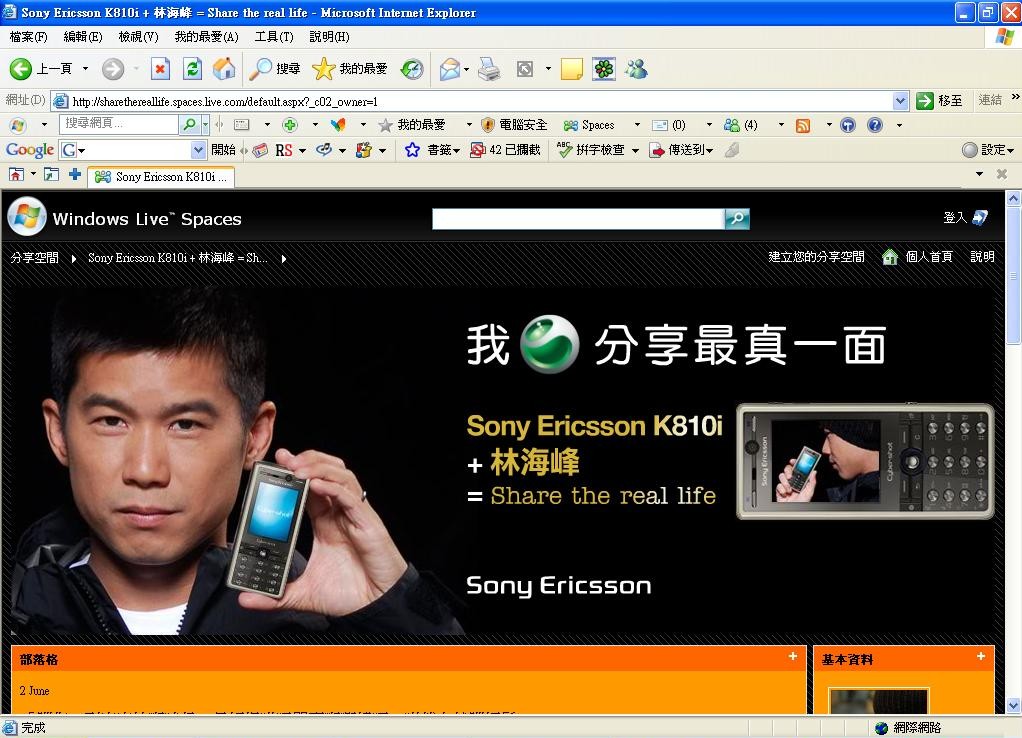The height and width of the screenshot is (738, 1022).
Task: Open the dropdown arrow beside Spaces
Action: click(637, 125)
